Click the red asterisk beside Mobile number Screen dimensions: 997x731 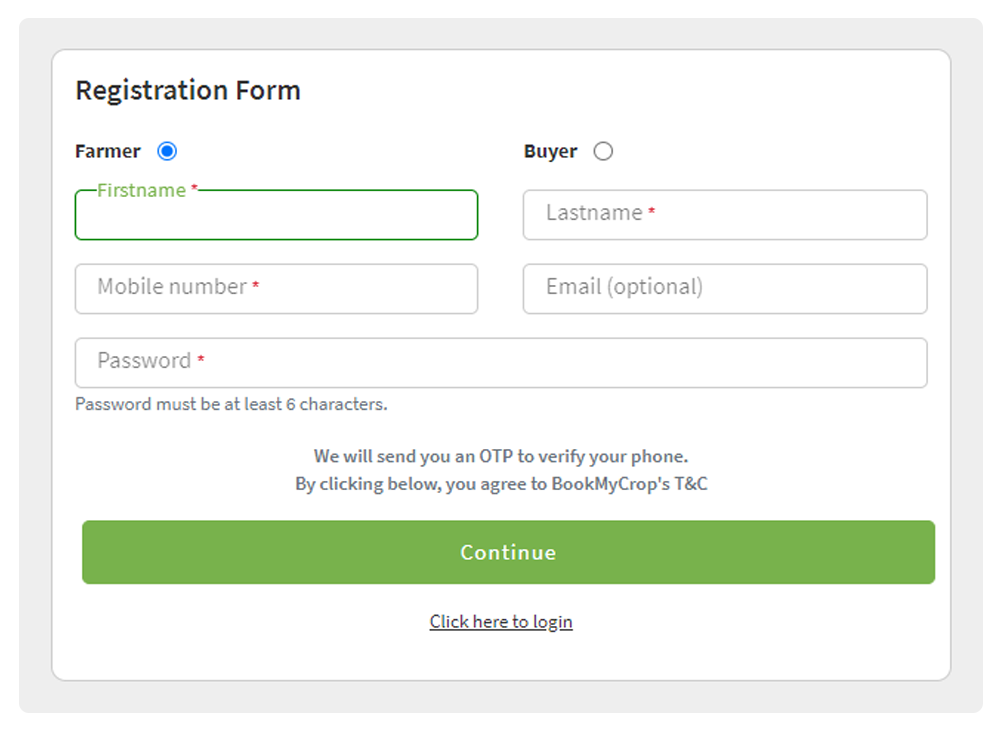click(x=256, y=287)
